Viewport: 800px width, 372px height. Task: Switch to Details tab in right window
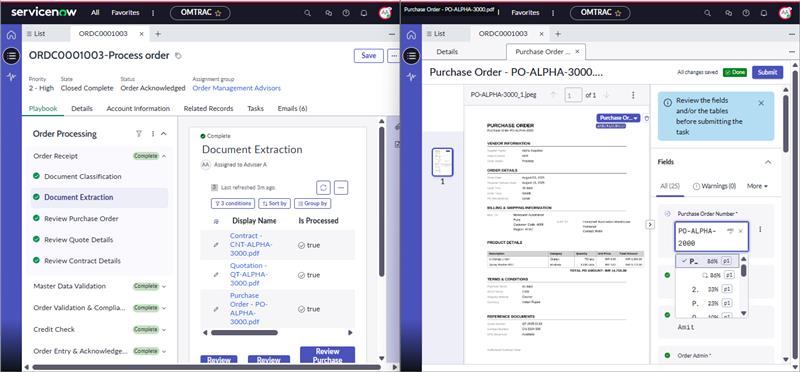(447, 52)
